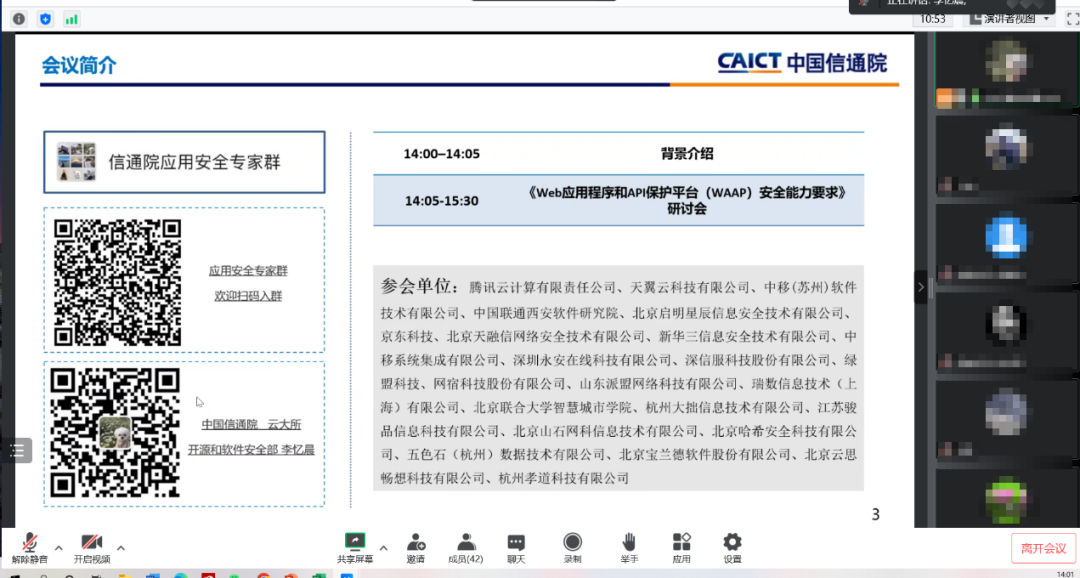Image resolution: width=1080 pixels, height=578 pixels.
Task: Click the blue security shield icon
Action: click(45, 19)
